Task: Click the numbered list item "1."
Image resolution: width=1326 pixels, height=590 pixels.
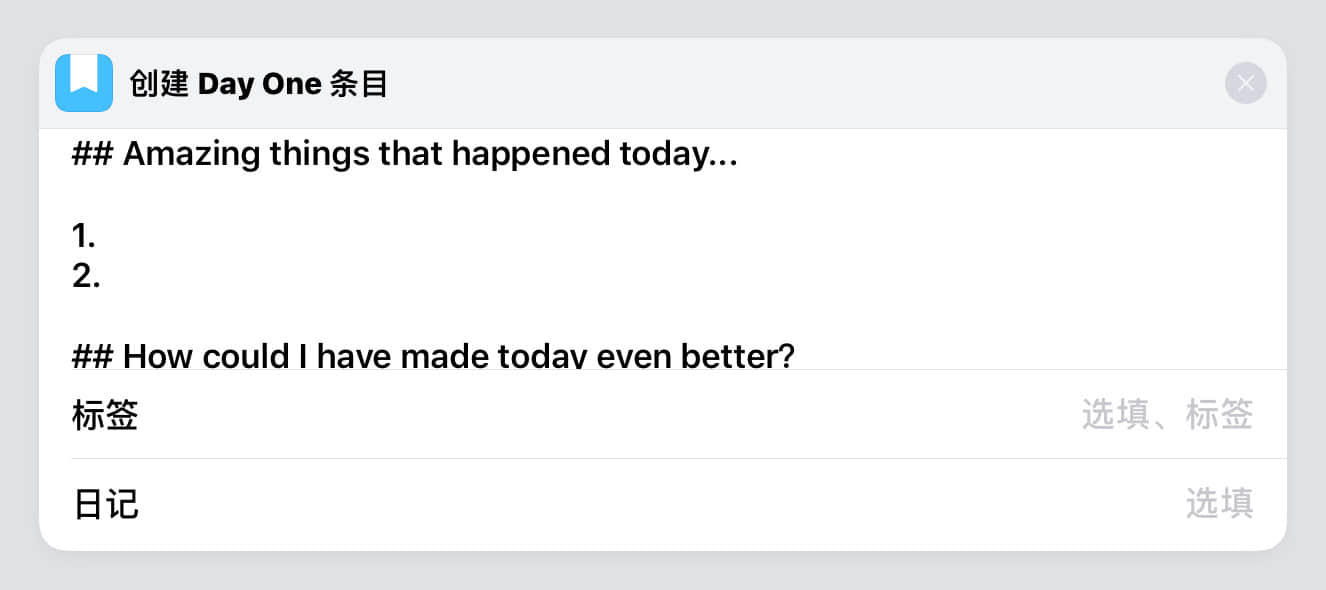Action: click(84, 236)
